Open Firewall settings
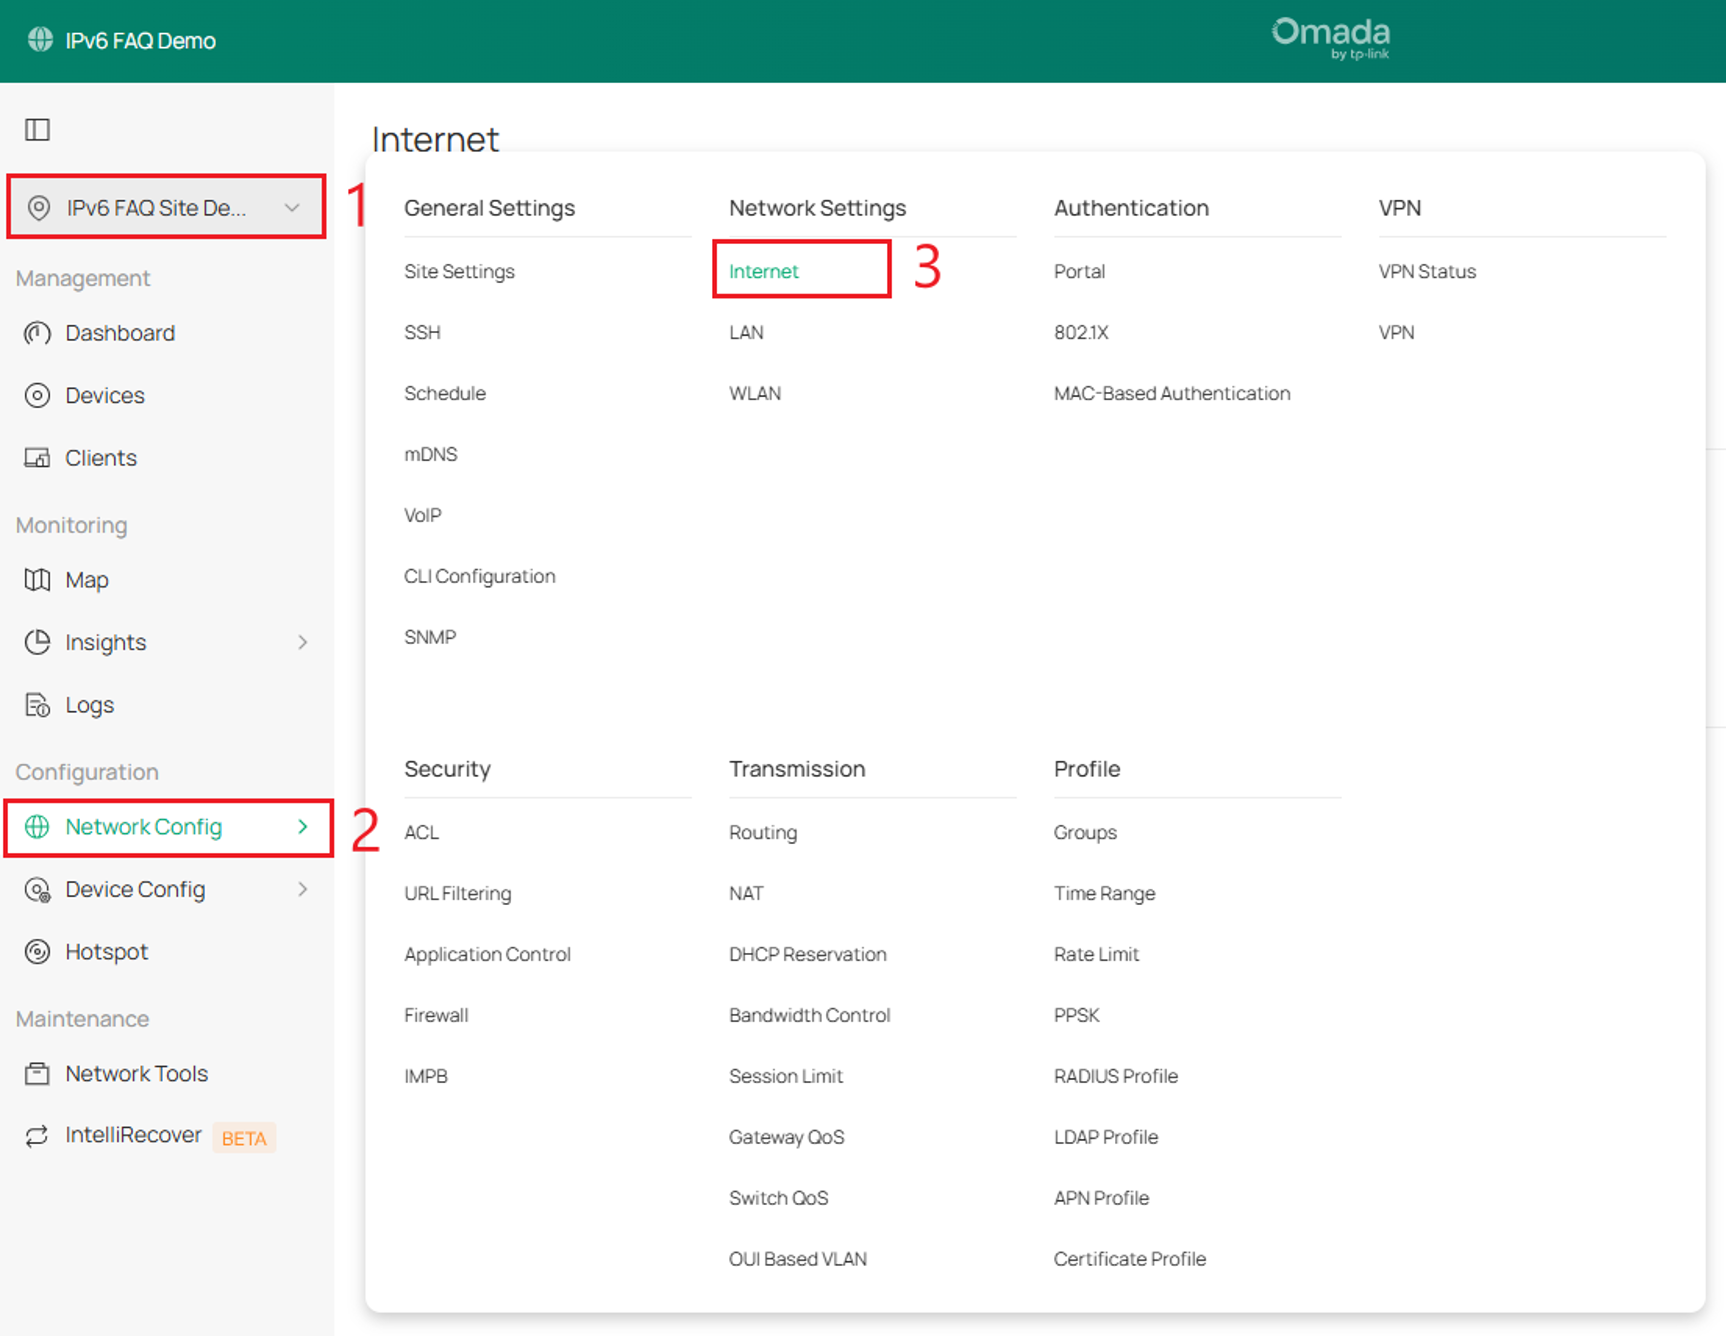This screenshot has width=1726, height=1336. (436, 1015)
